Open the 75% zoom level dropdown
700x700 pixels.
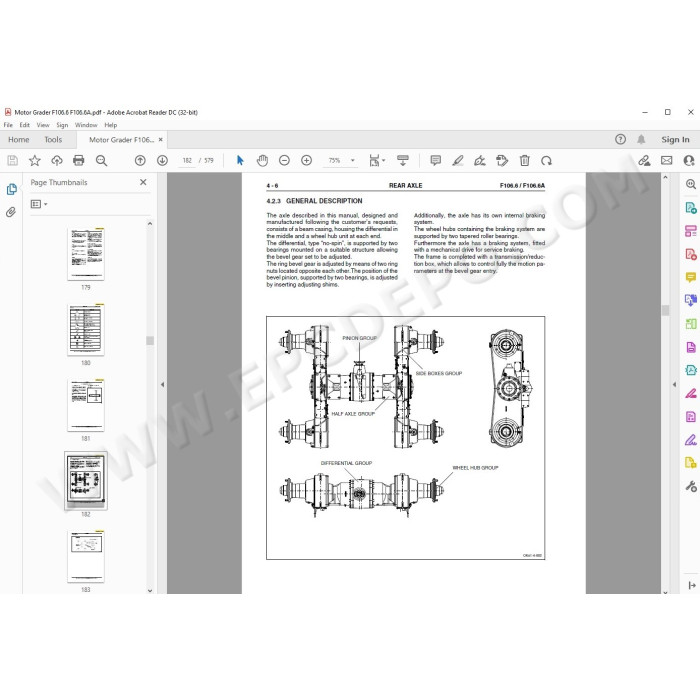tap(353, 160)
